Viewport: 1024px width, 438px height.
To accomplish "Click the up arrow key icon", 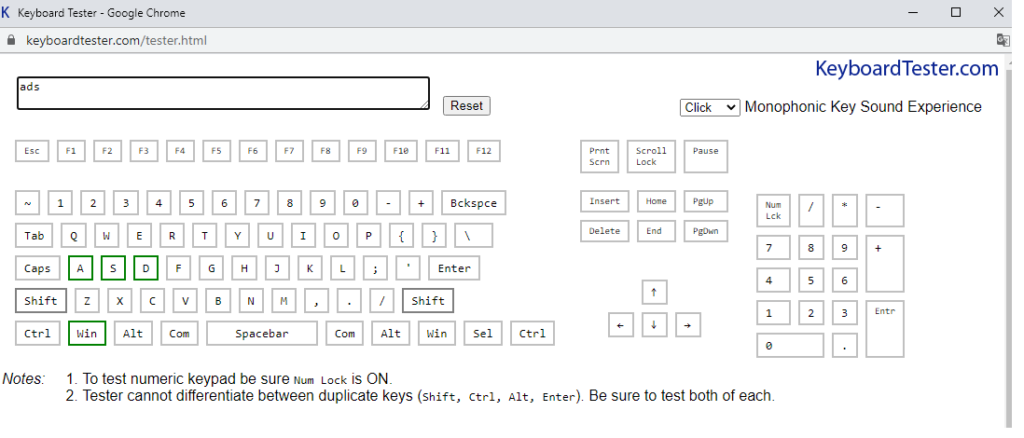I will pyautogui.click(x=653, y=292).
